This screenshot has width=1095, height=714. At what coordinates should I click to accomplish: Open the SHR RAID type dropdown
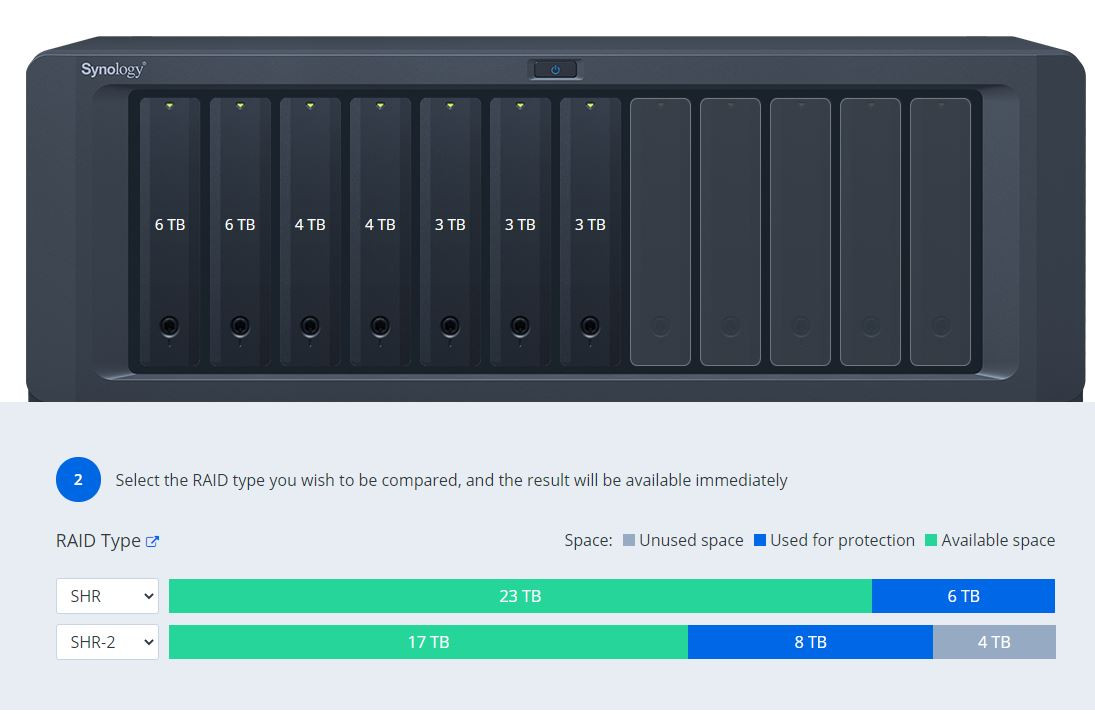[107, 596]
